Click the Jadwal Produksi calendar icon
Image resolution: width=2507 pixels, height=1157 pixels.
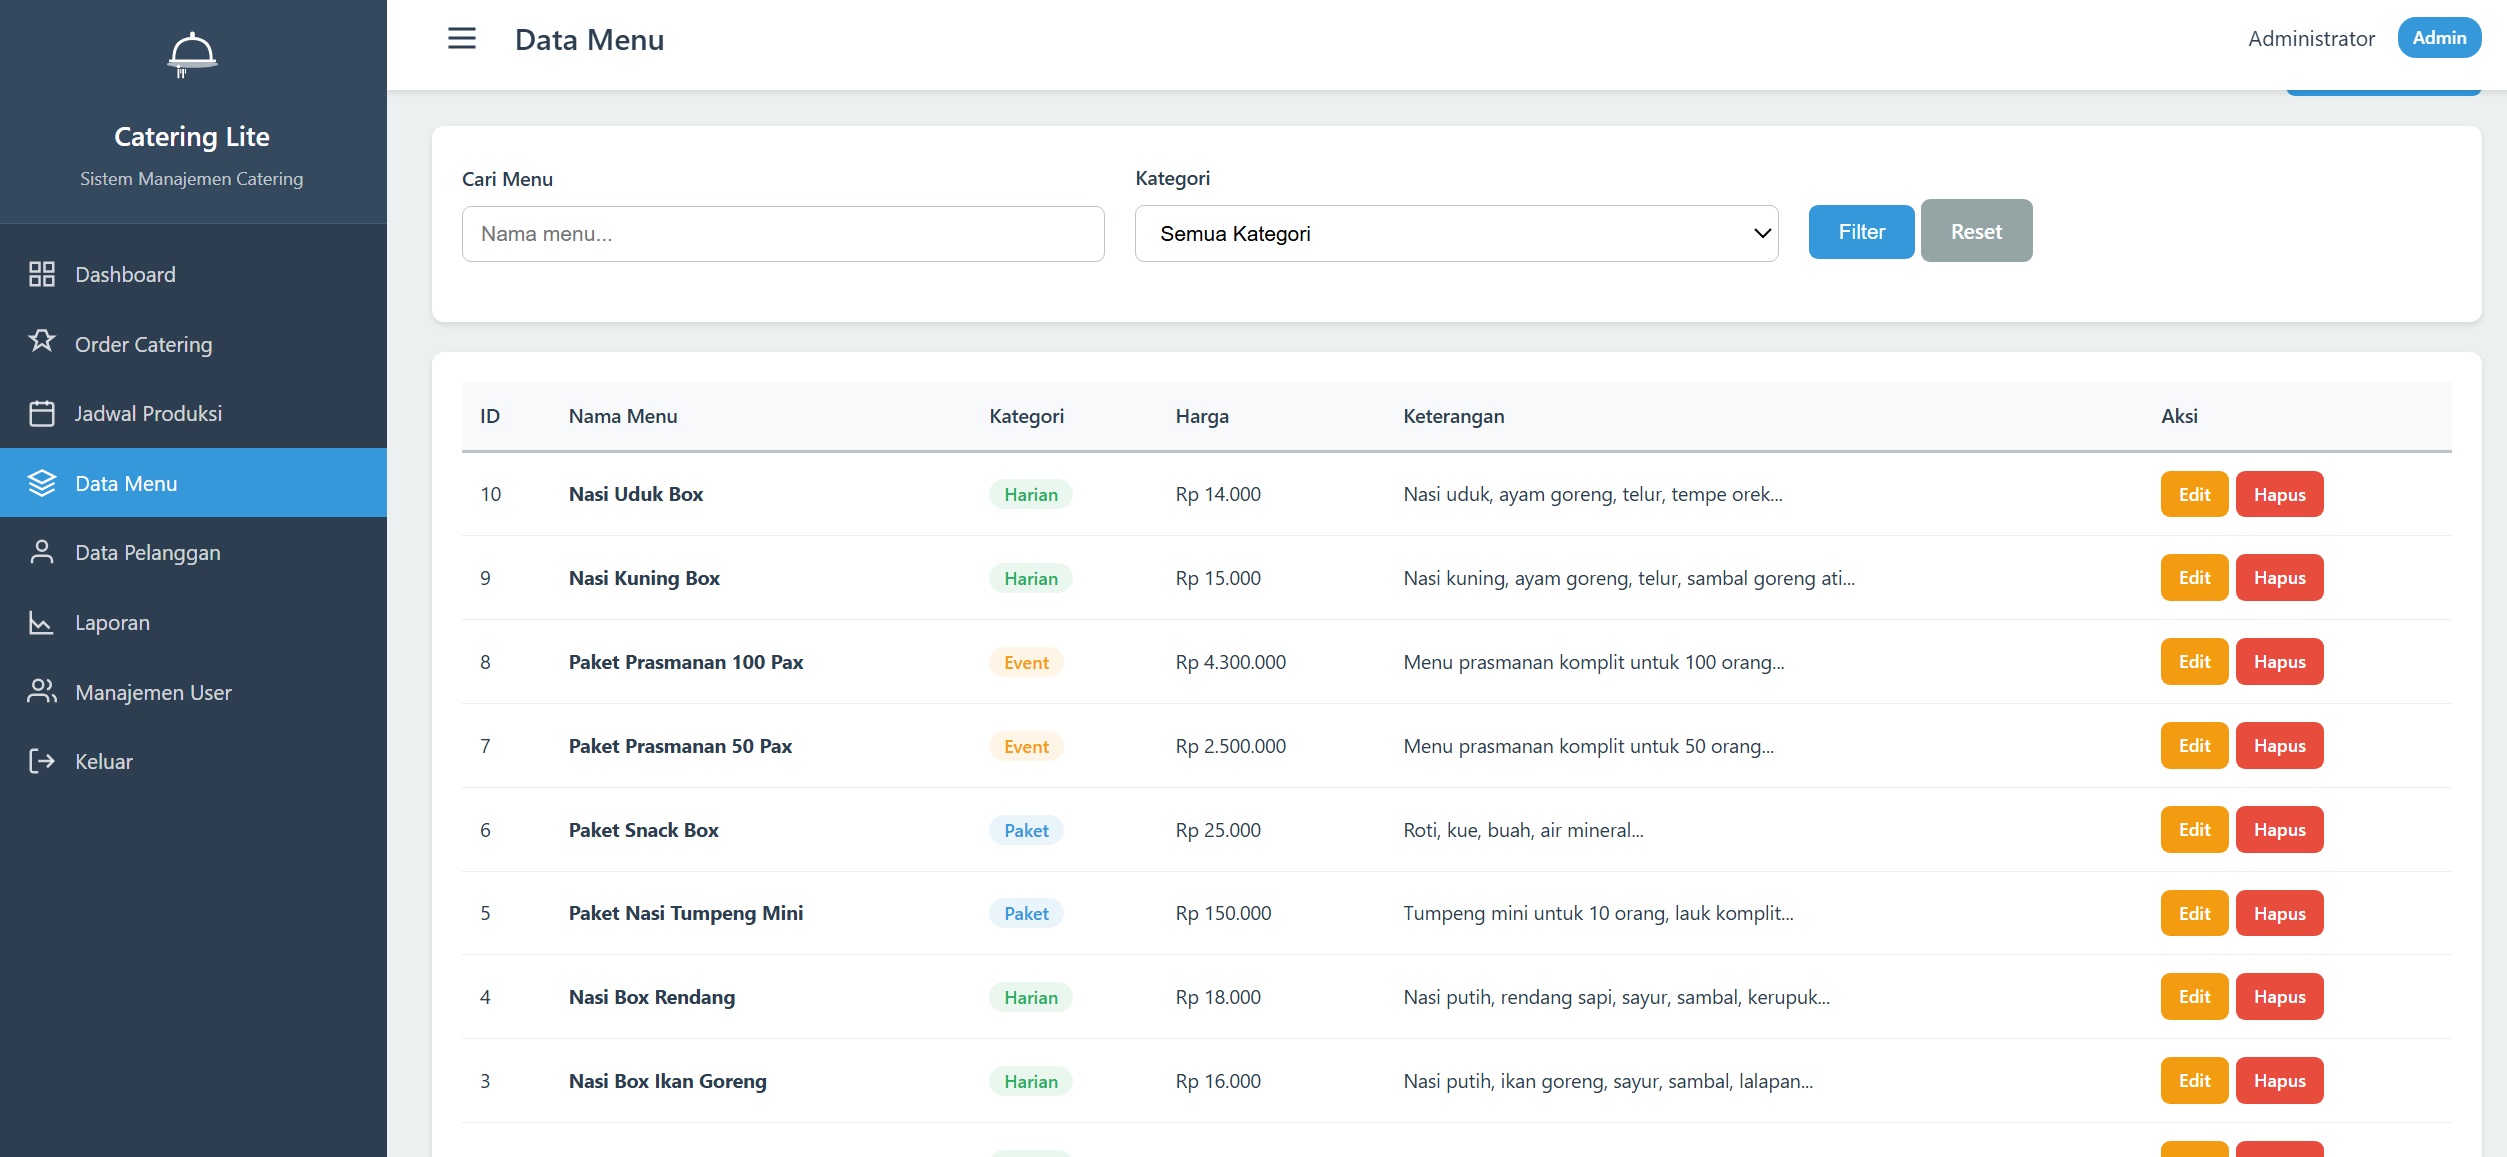click(x=41, y=413)
